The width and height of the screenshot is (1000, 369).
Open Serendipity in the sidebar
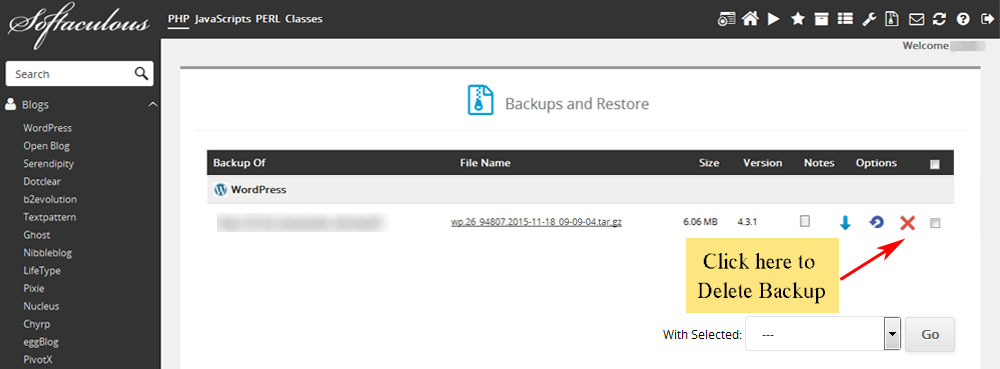pos(48,163)
